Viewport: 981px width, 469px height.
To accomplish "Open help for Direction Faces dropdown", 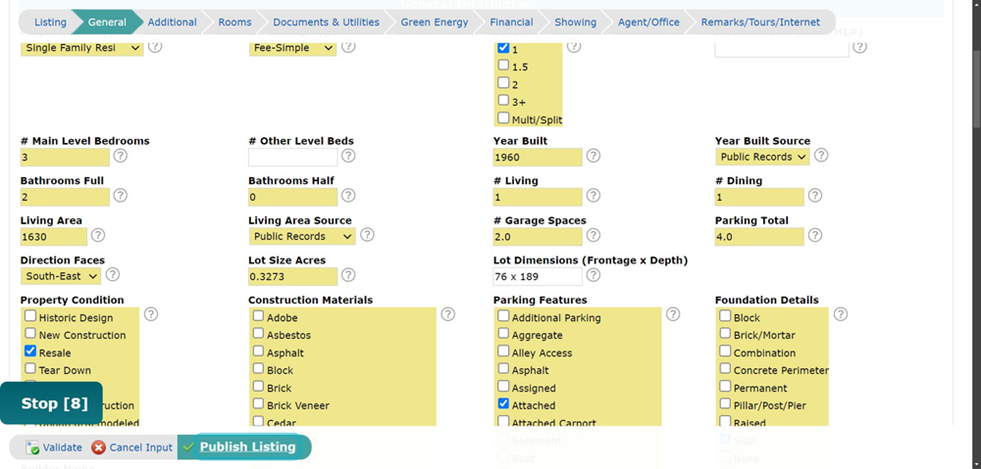I will click(112, 275).
